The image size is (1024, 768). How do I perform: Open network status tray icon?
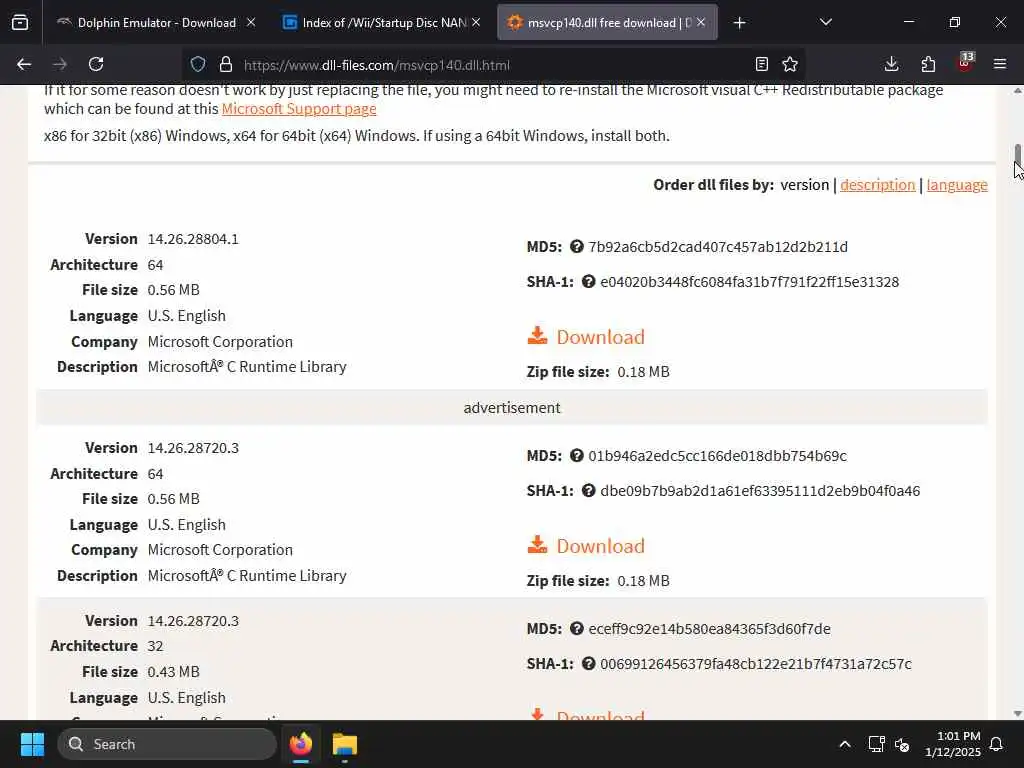pos(876,744)
